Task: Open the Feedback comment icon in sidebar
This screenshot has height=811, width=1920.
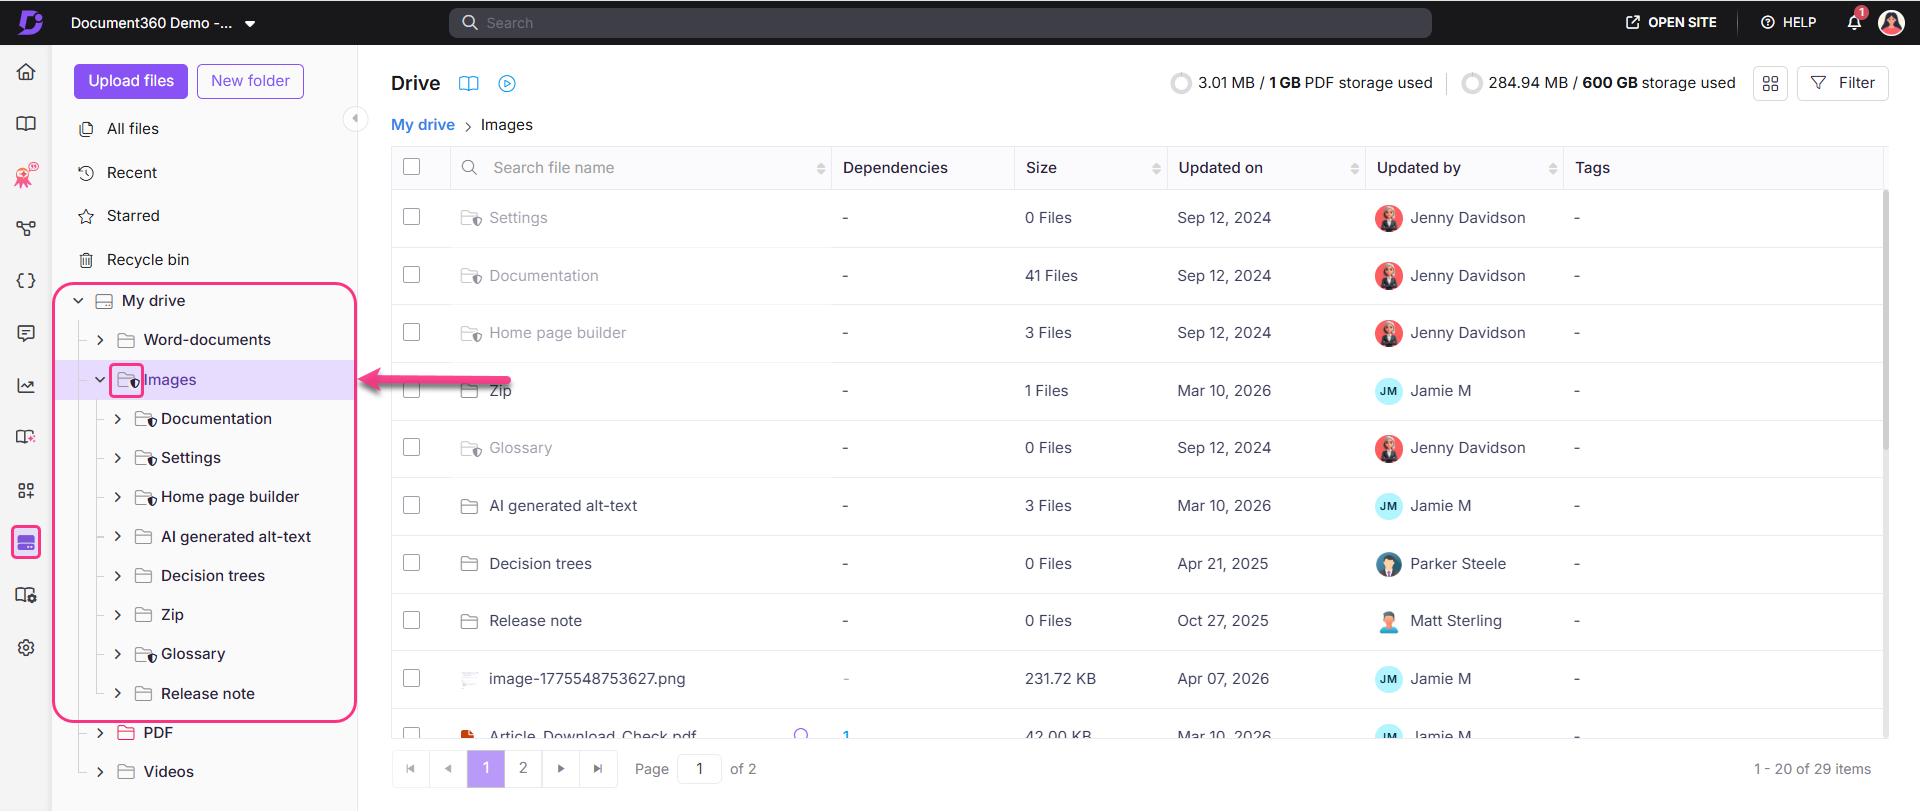Action: (26, 333)
